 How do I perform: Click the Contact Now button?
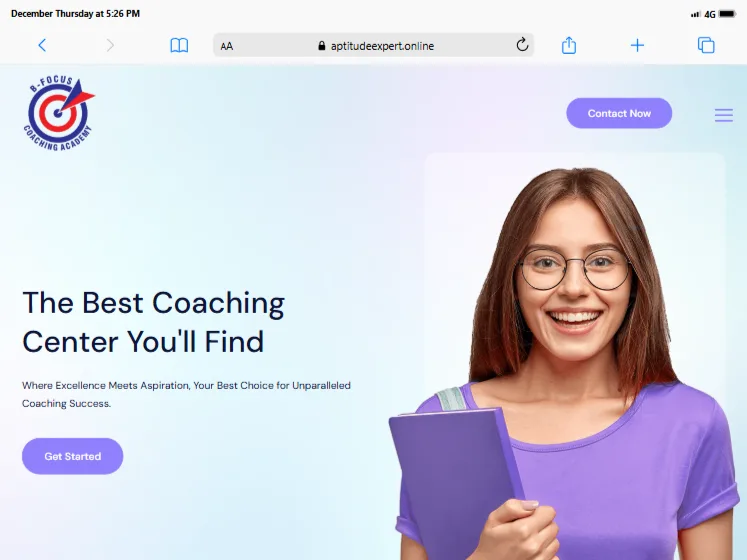(x=619, y=113)
